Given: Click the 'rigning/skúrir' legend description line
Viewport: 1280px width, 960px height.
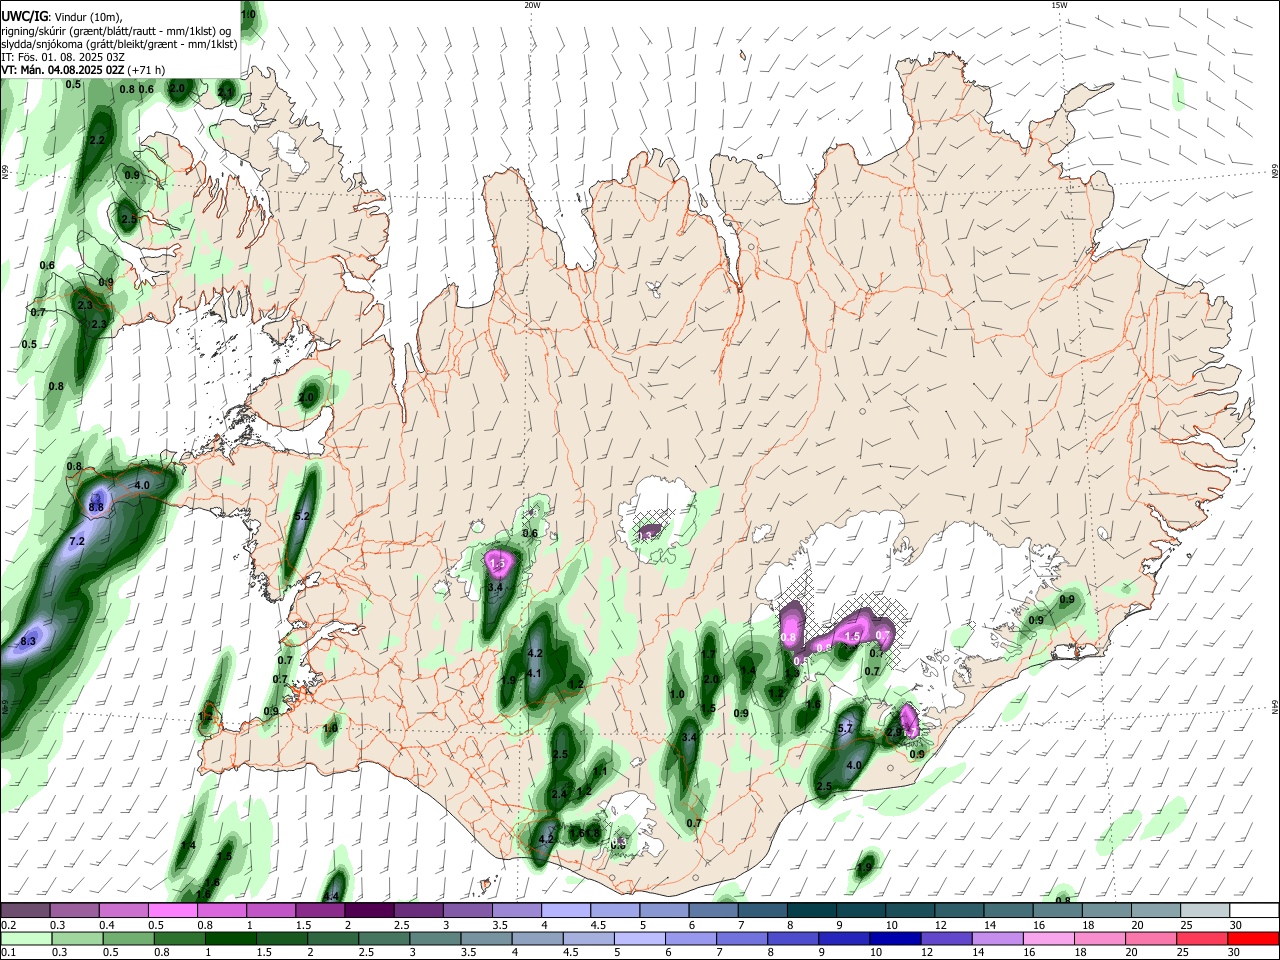Looking at the screenshot, I should (116, 31).
